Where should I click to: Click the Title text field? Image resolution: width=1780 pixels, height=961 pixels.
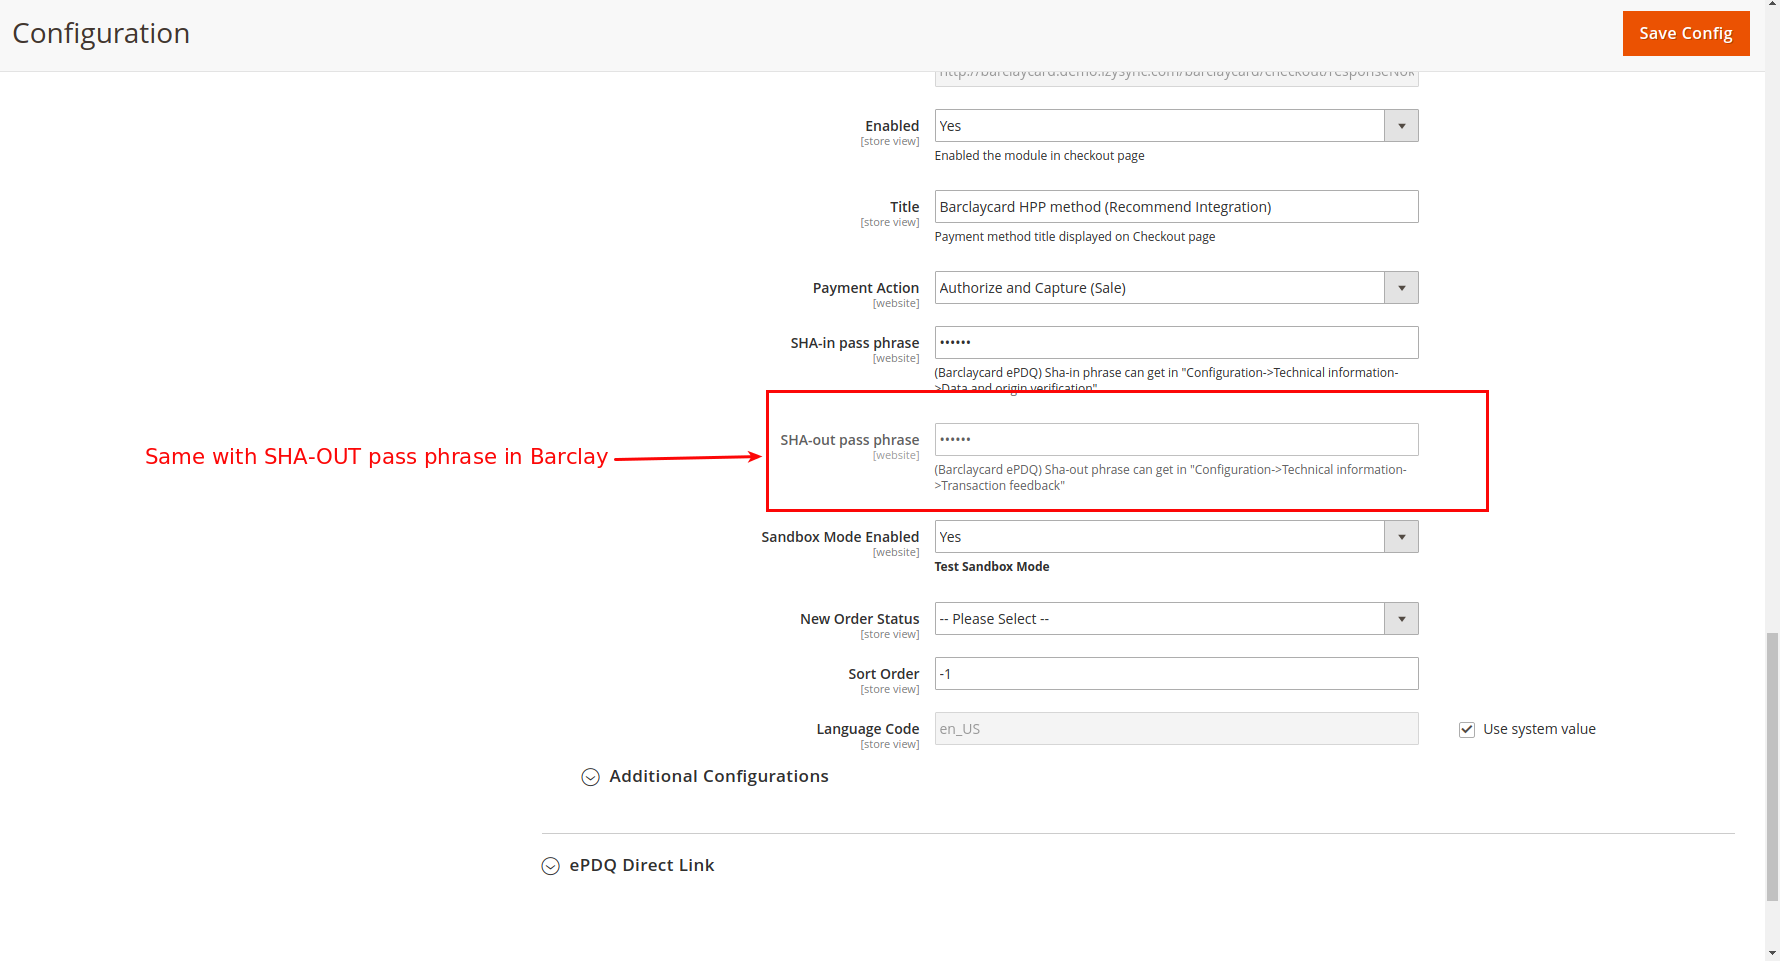tap(1175, 207)
